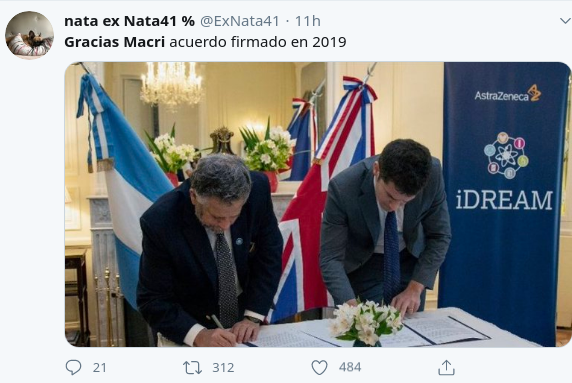Like the tweet with the heart icon

[320, 368]
